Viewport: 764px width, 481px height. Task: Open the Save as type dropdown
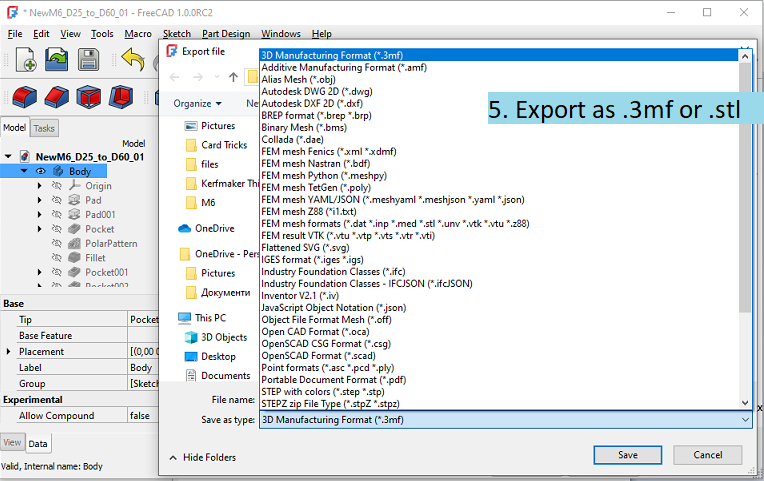click(x=506, y=420)
